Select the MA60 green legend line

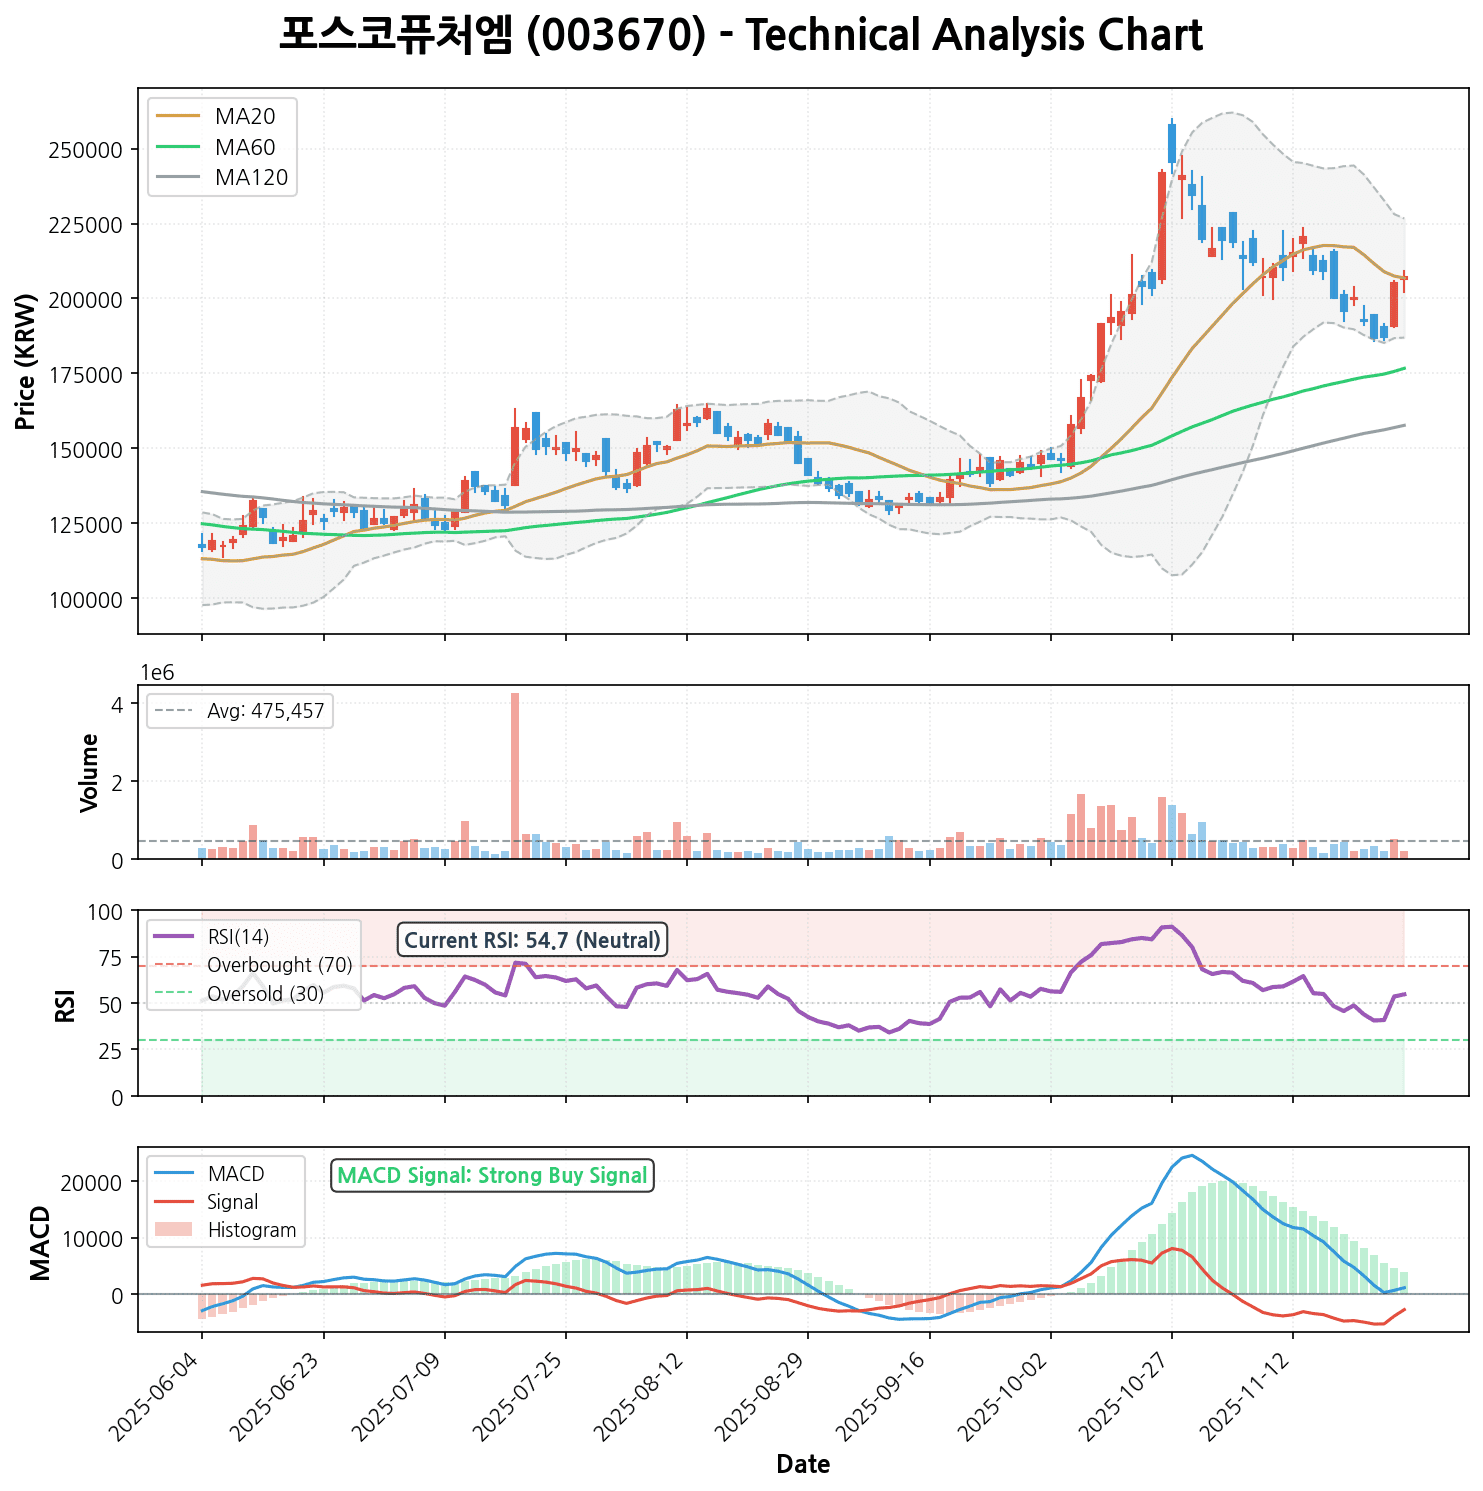(180, 147)
